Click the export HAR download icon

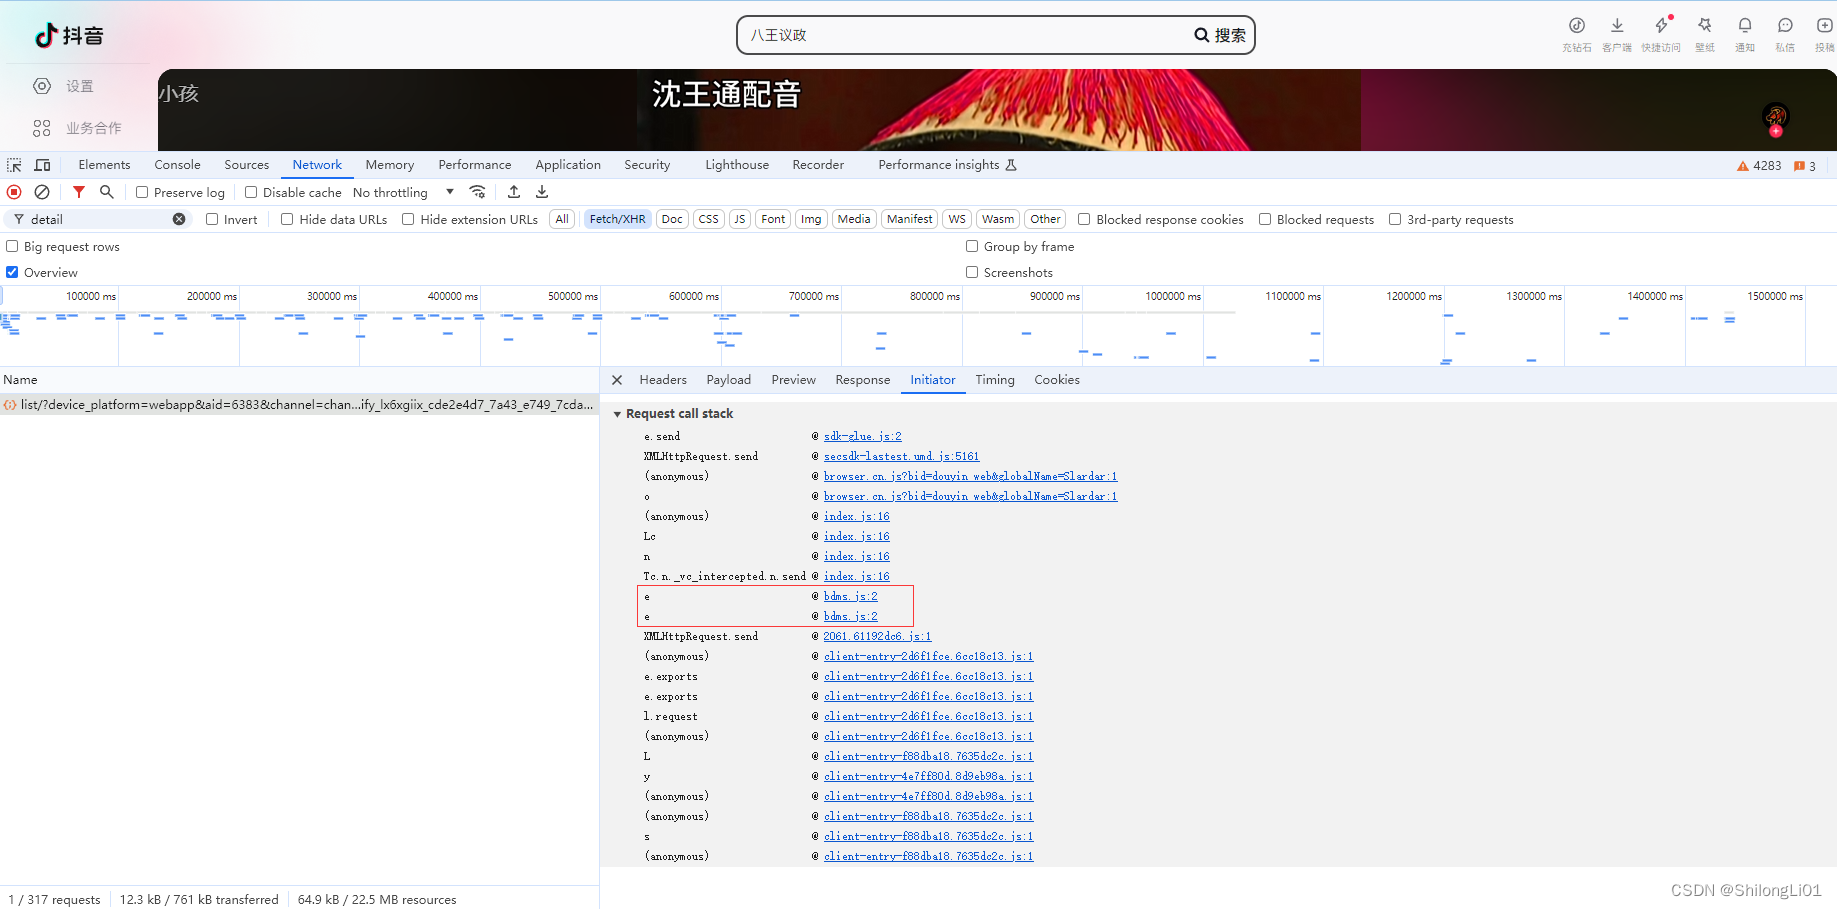542,192
